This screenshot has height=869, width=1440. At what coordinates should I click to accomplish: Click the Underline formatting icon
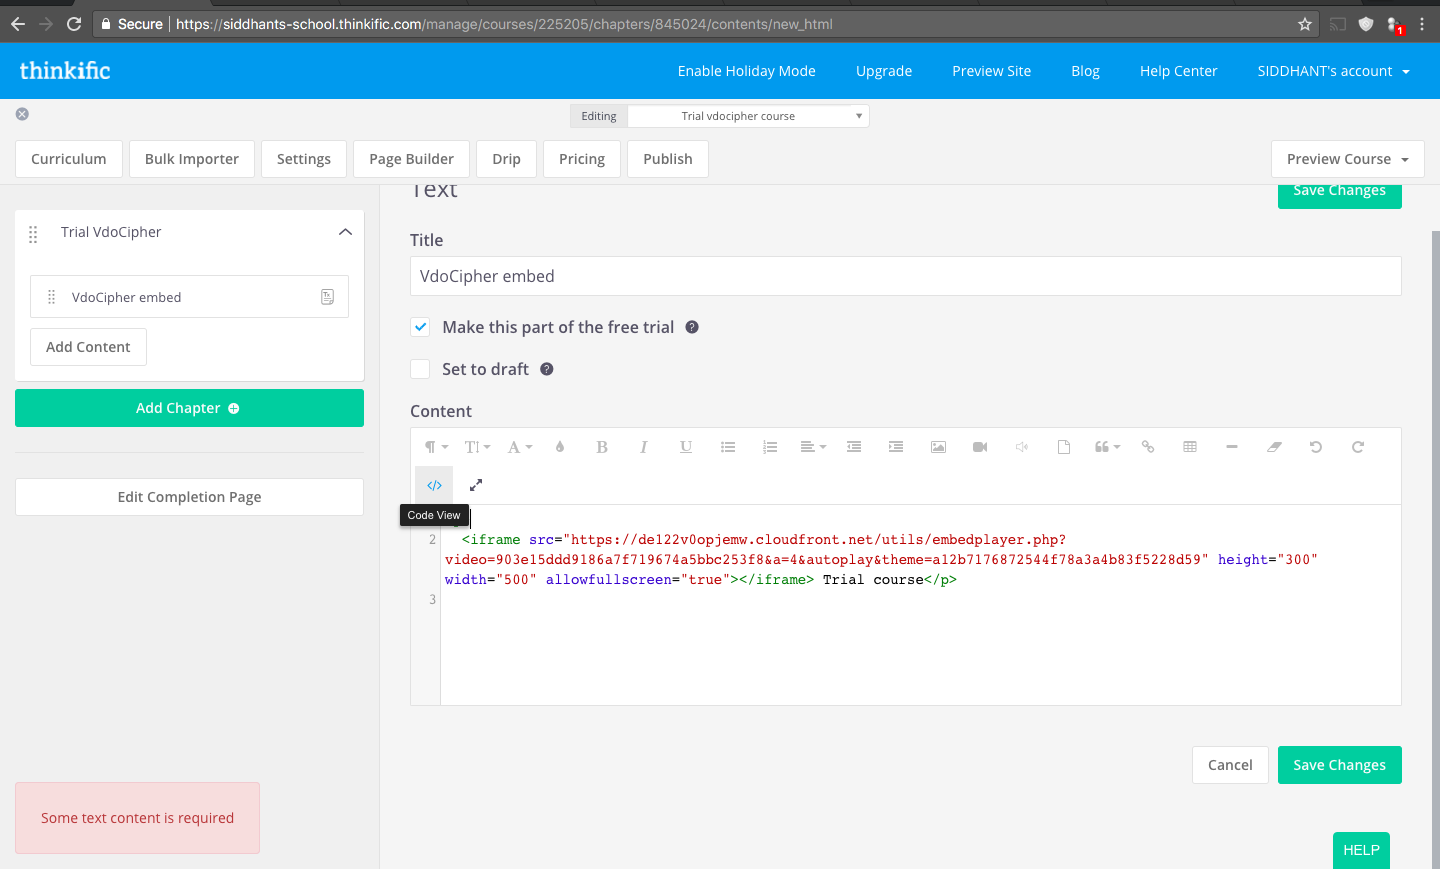click(686, 447)
